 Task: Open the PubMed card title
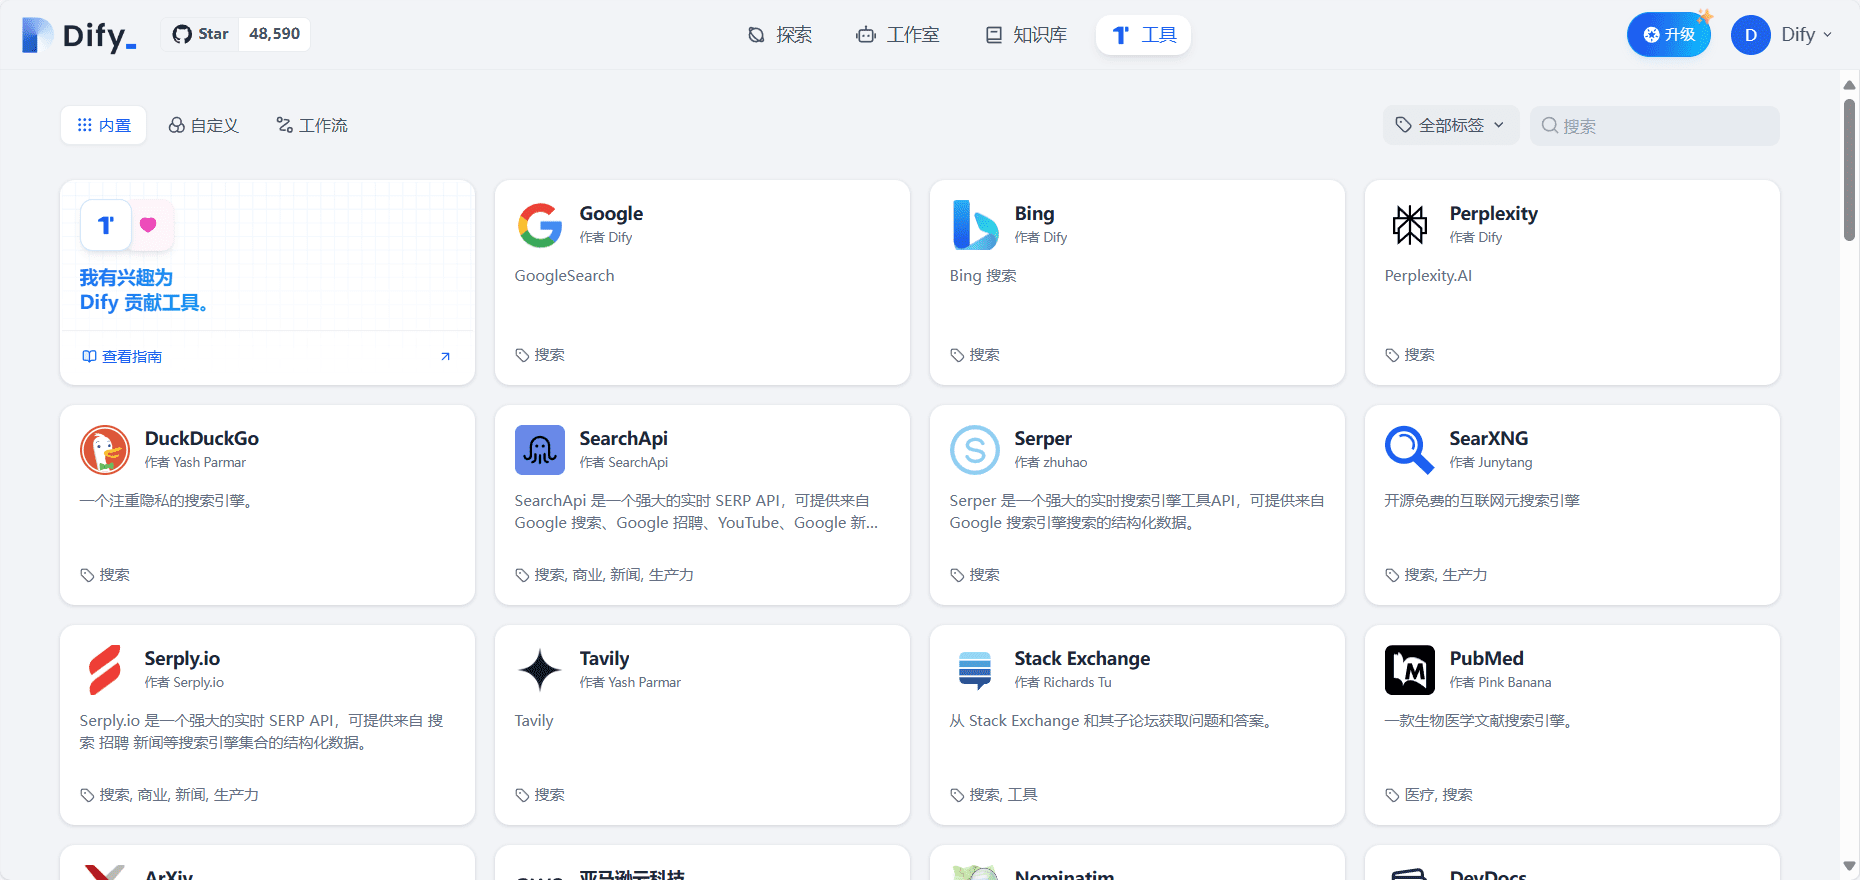1487,658
